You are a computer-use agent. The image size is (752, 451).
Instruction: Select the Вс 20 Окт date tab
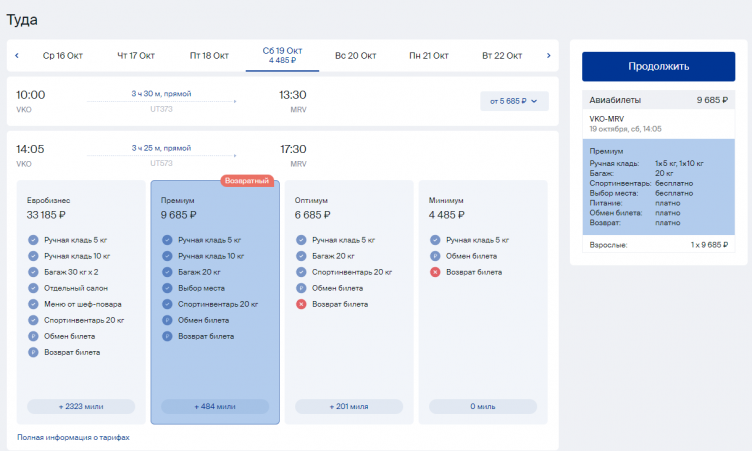(355, 56)
